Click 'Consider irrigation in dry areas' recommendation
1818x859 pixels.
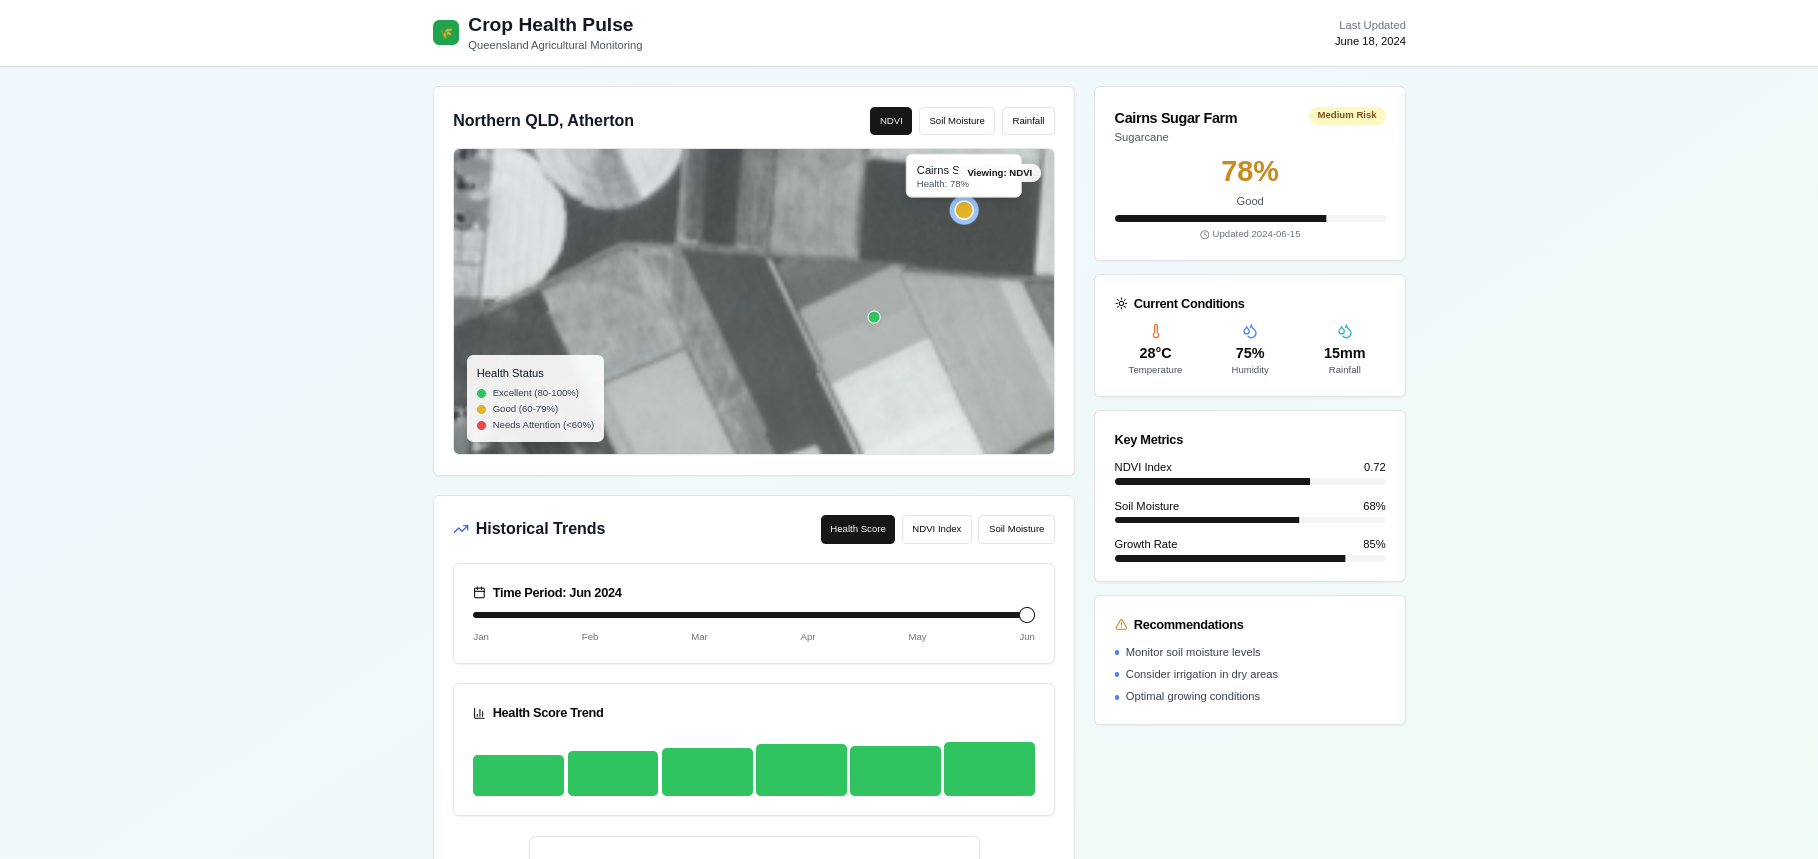[x=1202, y=674]
